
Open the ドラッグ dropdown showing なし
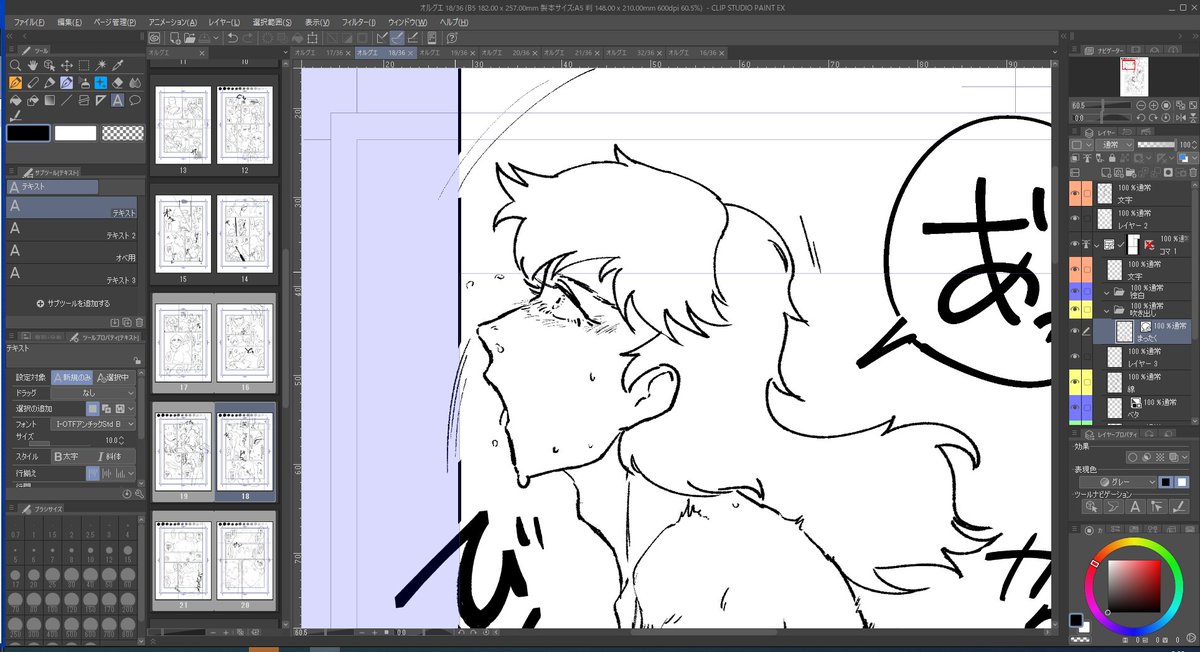[x=91, y=393]
